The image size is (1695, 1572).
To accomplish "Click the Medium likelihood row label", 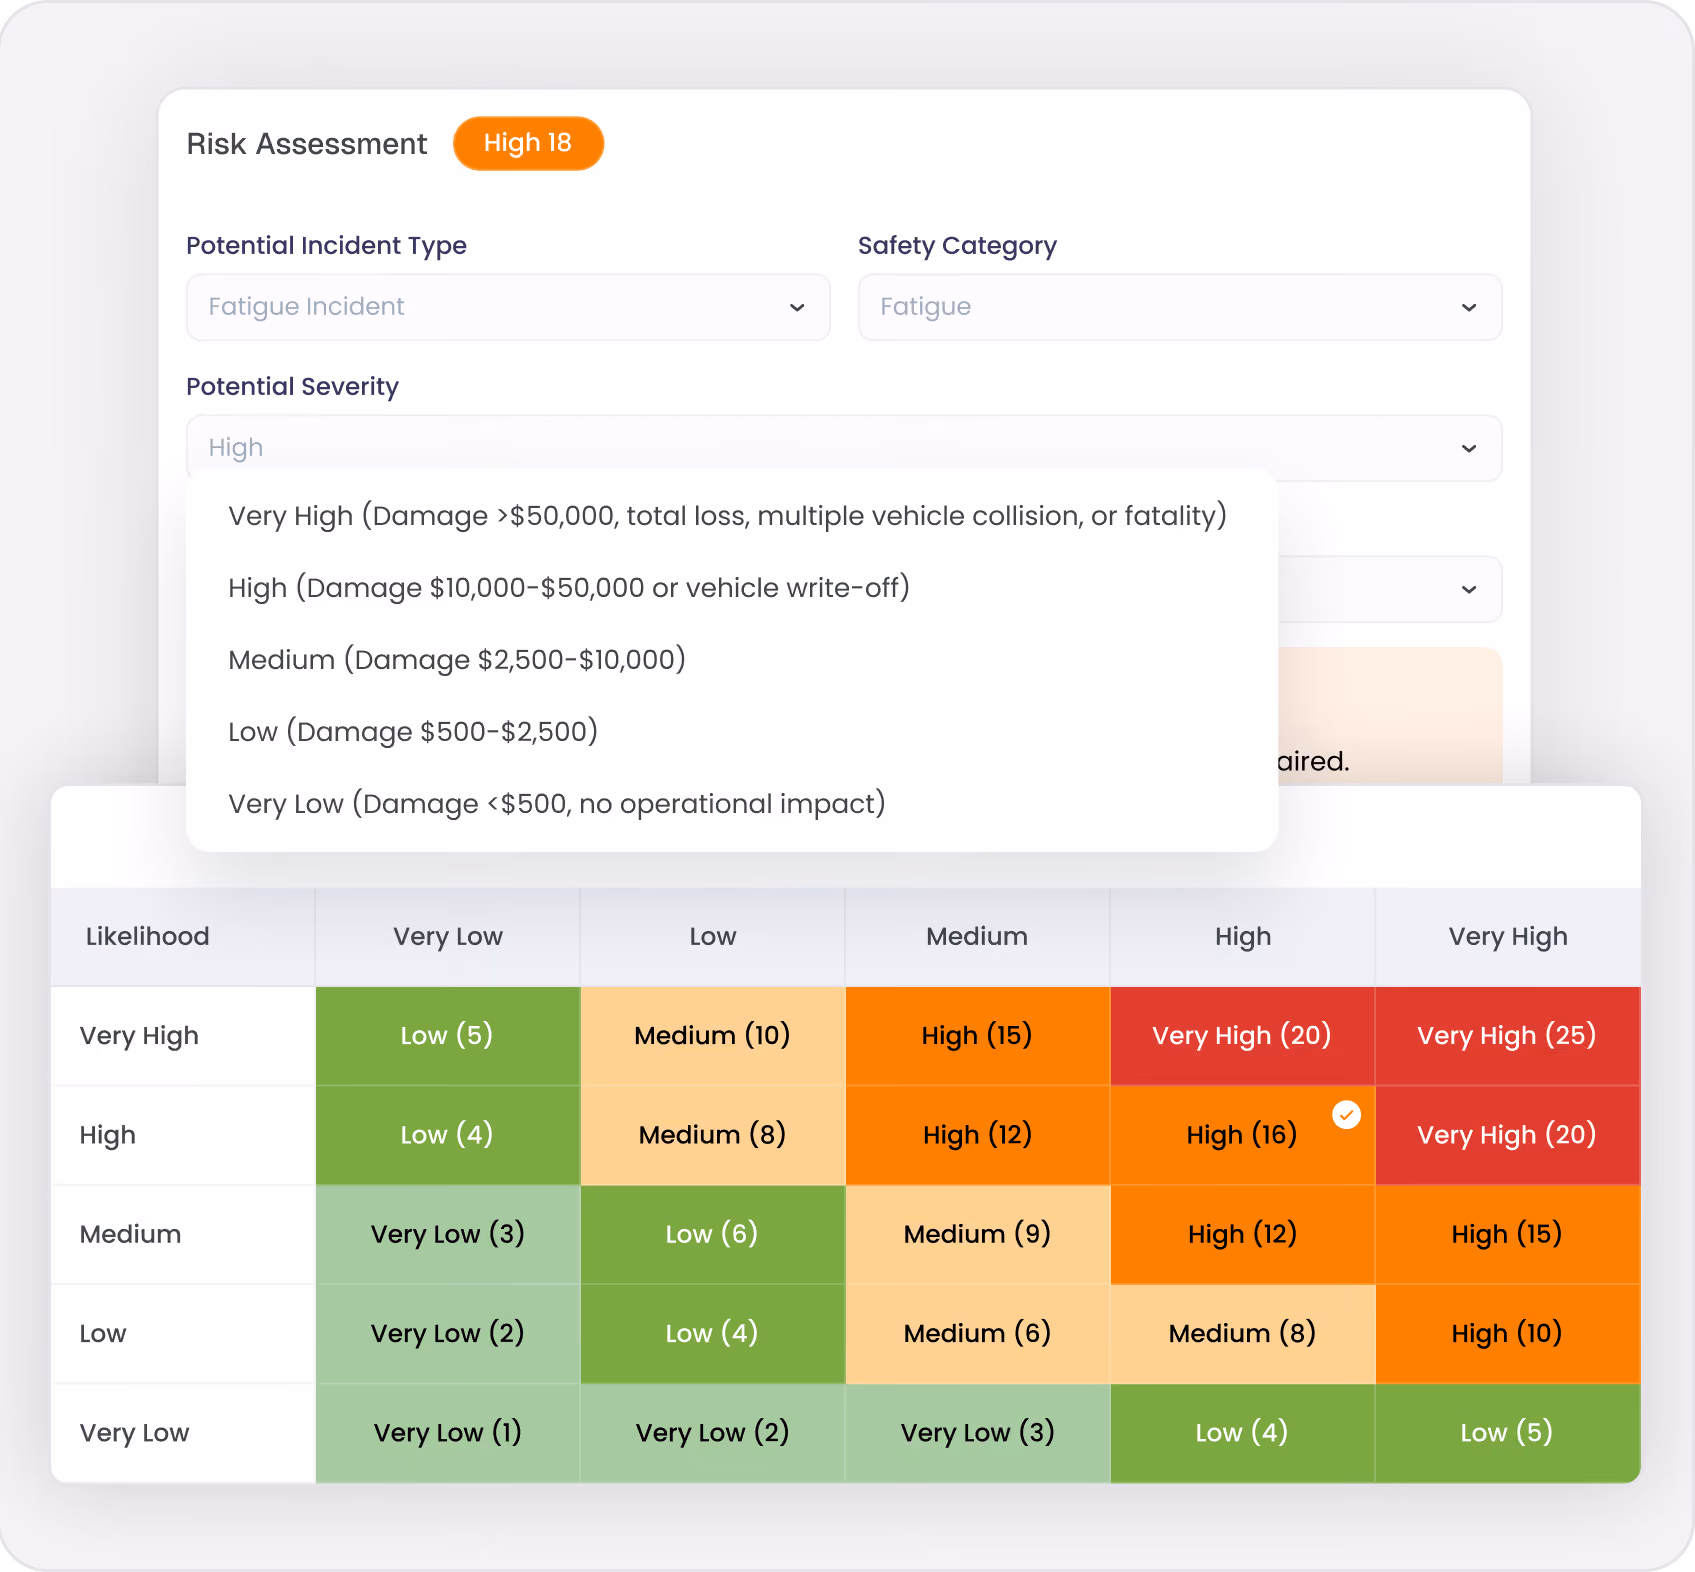I will pyautogui.click(x=131, y=1234).
